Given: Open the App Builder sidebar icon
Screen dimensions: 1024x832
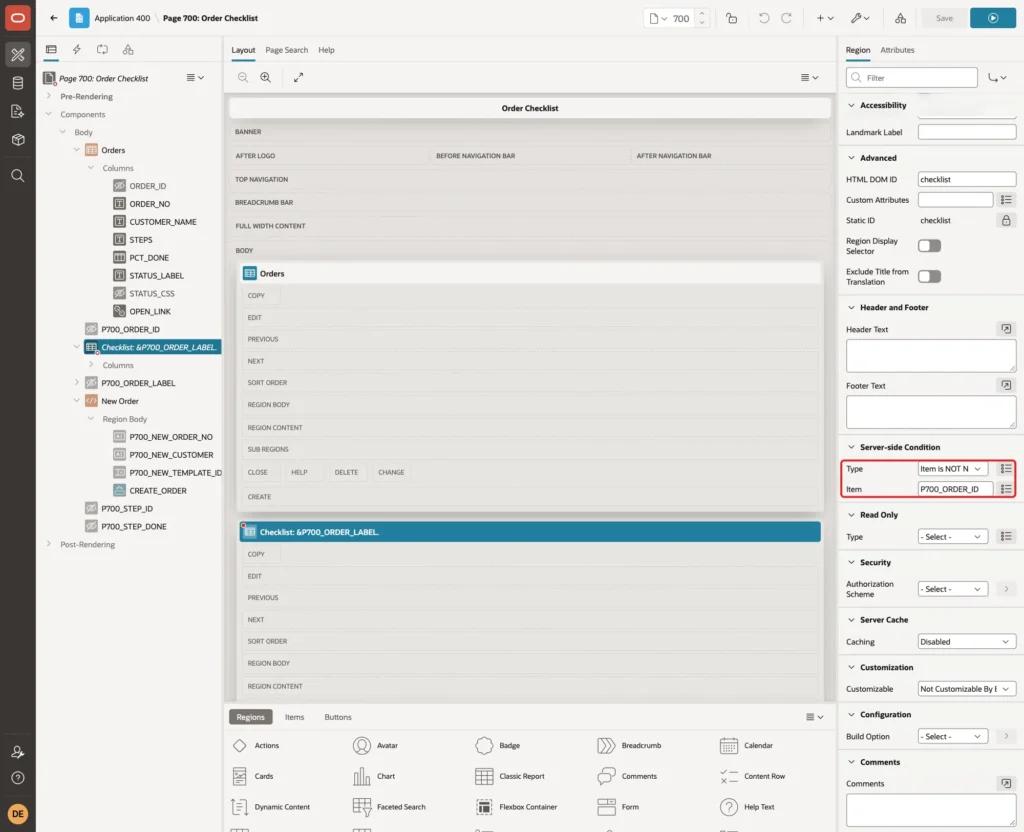Looking at the screenshot, I should pyautogui.click(x=18, y=55).
